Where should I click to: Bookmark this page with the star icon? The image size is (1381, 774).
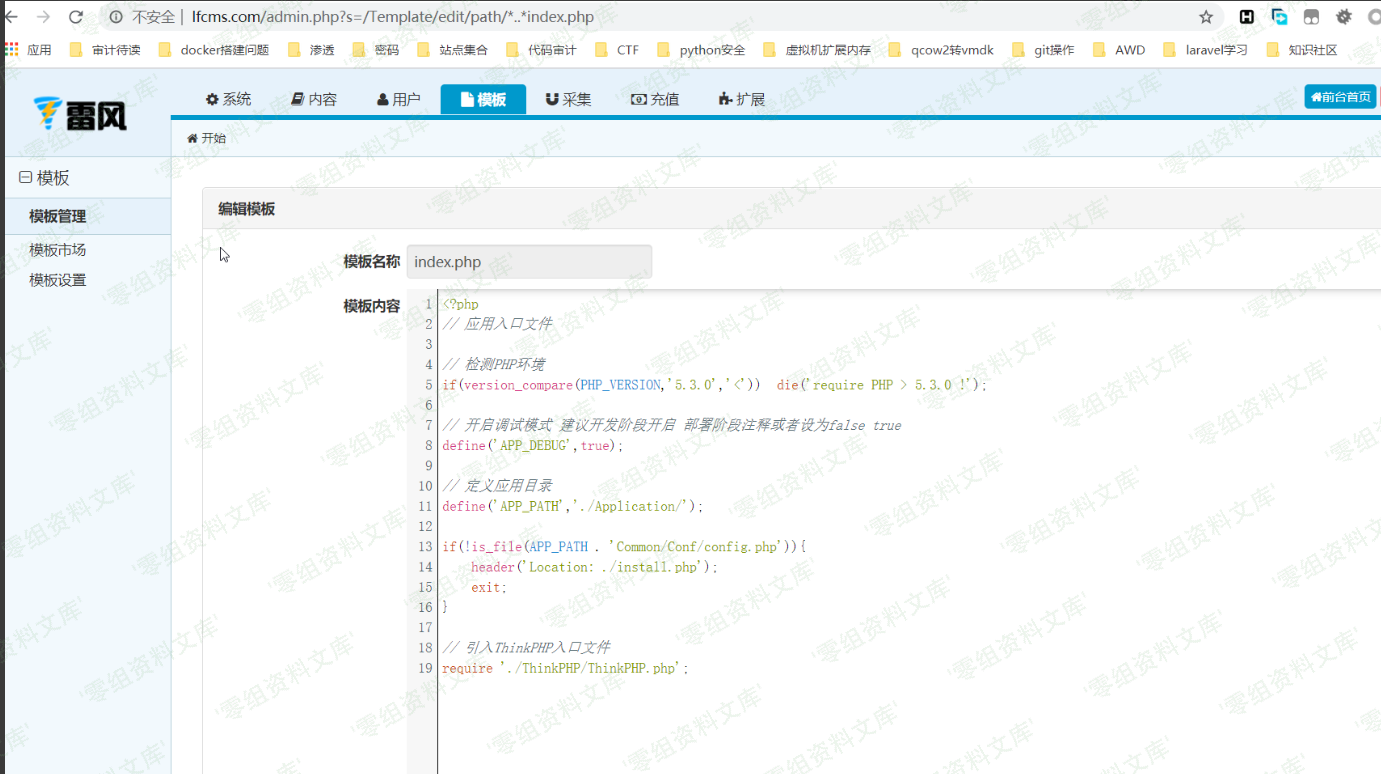[x=1206, y=17]
